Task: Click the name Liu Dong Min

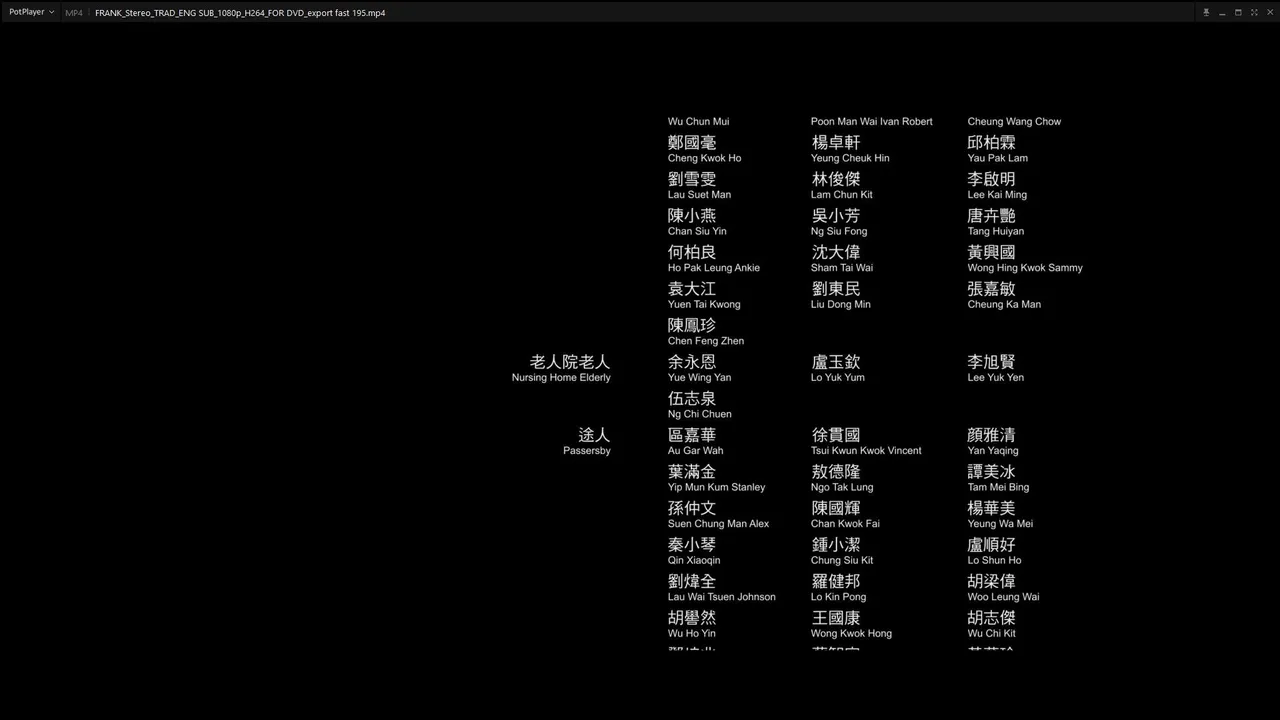Action: click(x=841, y=305)
